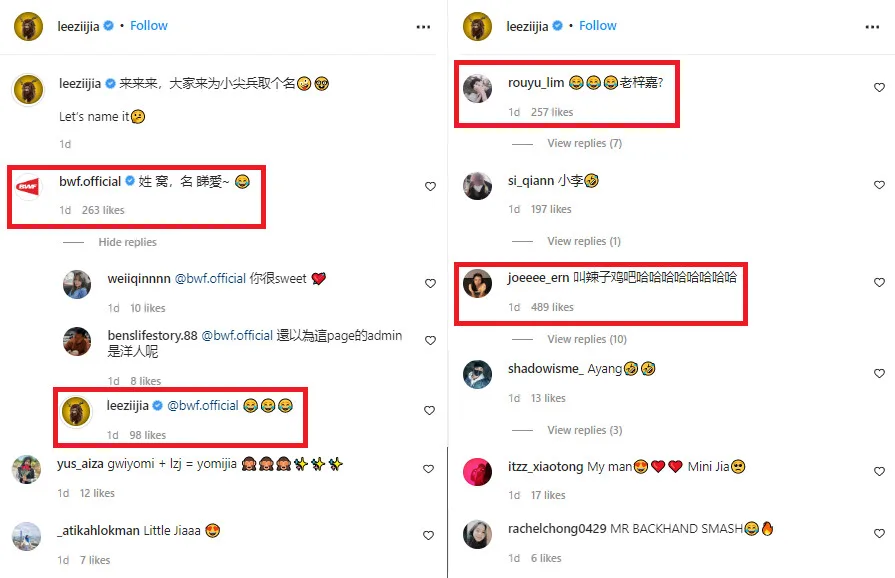Follow leeziijia in right panel header
Viewport: 895px width, 578px height.
[598, 26]
